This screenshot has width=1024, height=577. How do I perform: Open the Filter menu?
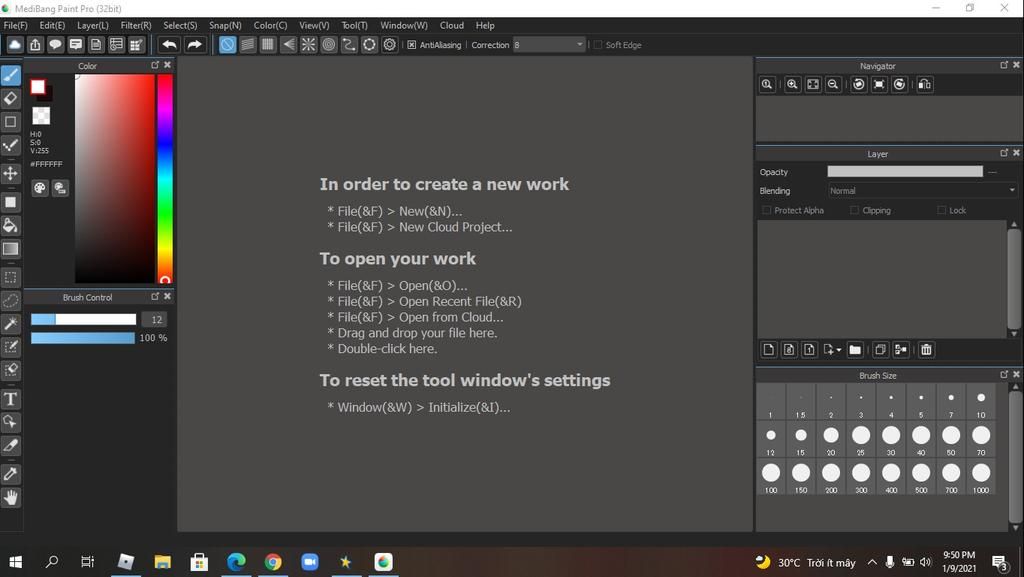pyautogui.click(x=136, y=25)
